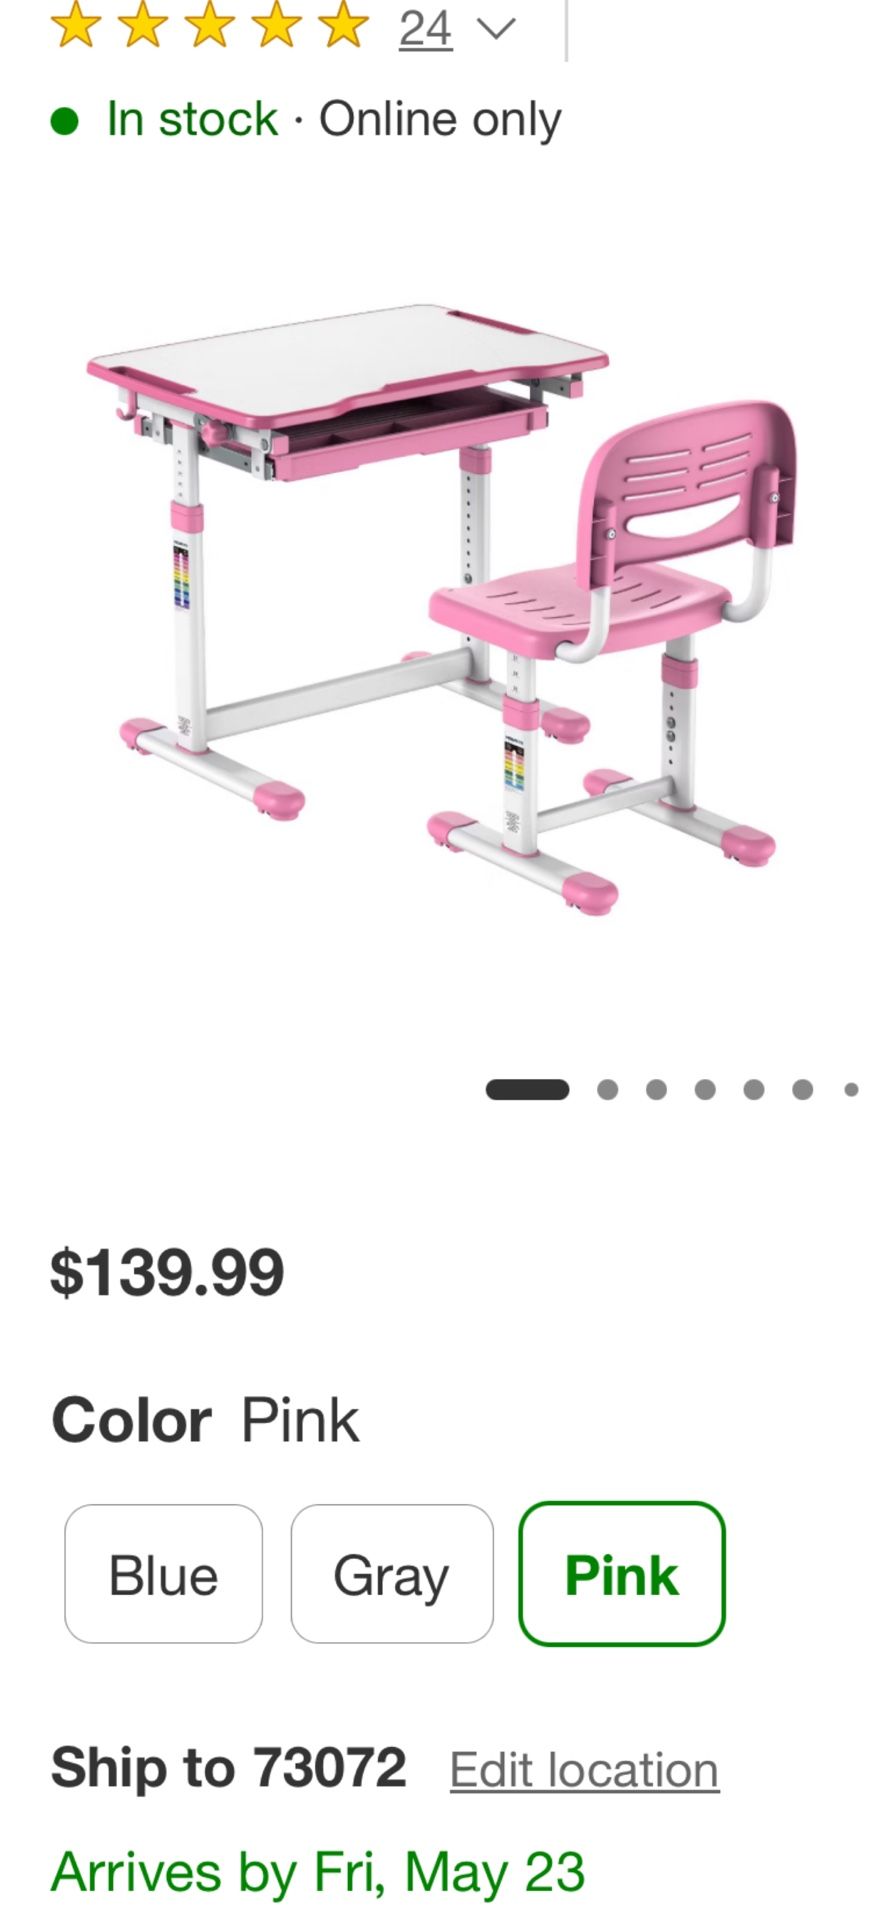
Task: Go to the sixth image carousel dot
Action: point(802,1090)
